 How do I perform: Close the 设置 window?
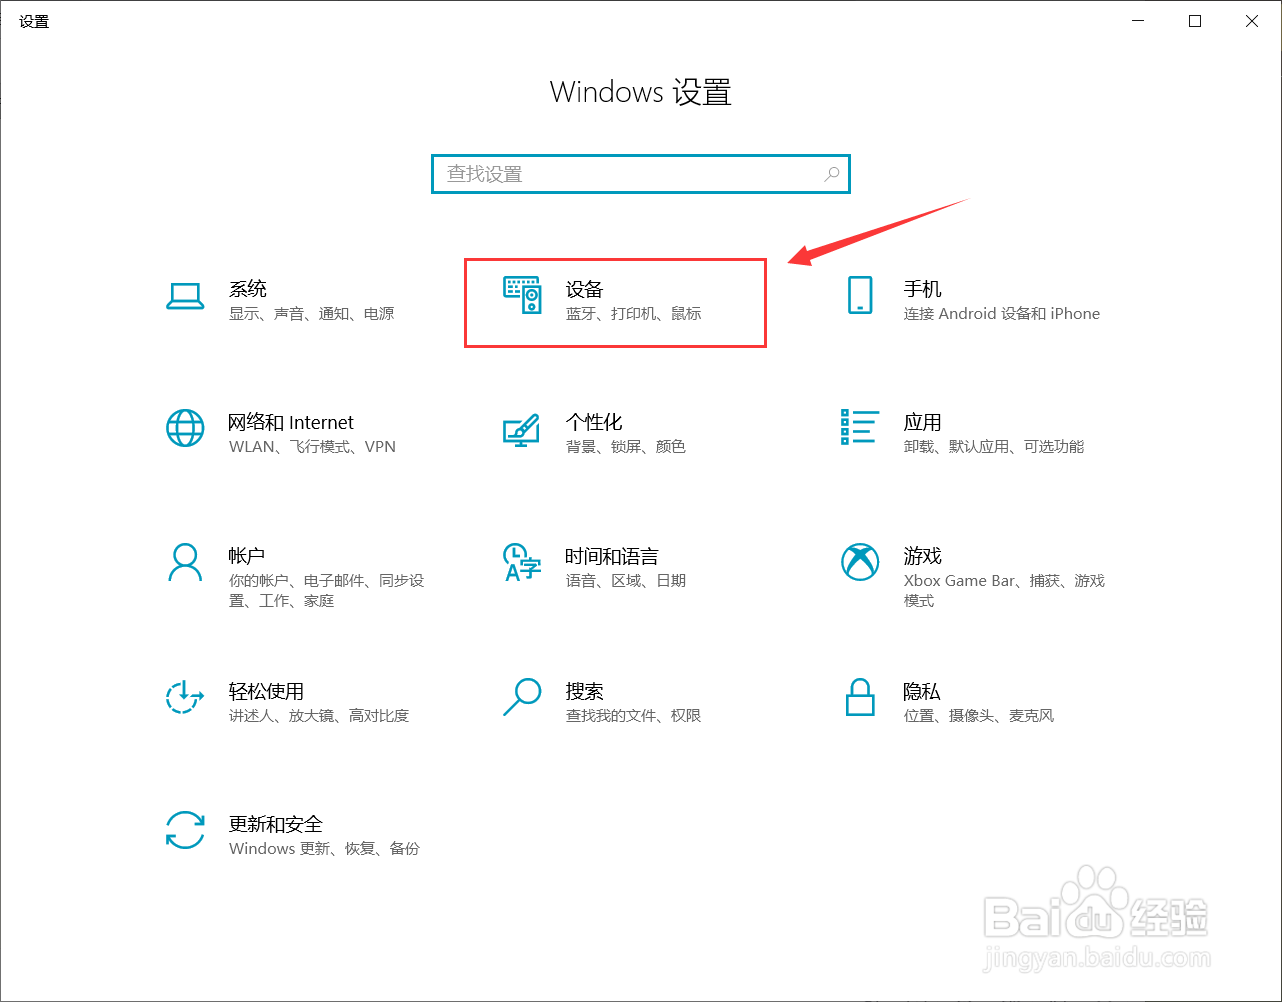(x=1252, y=21)
